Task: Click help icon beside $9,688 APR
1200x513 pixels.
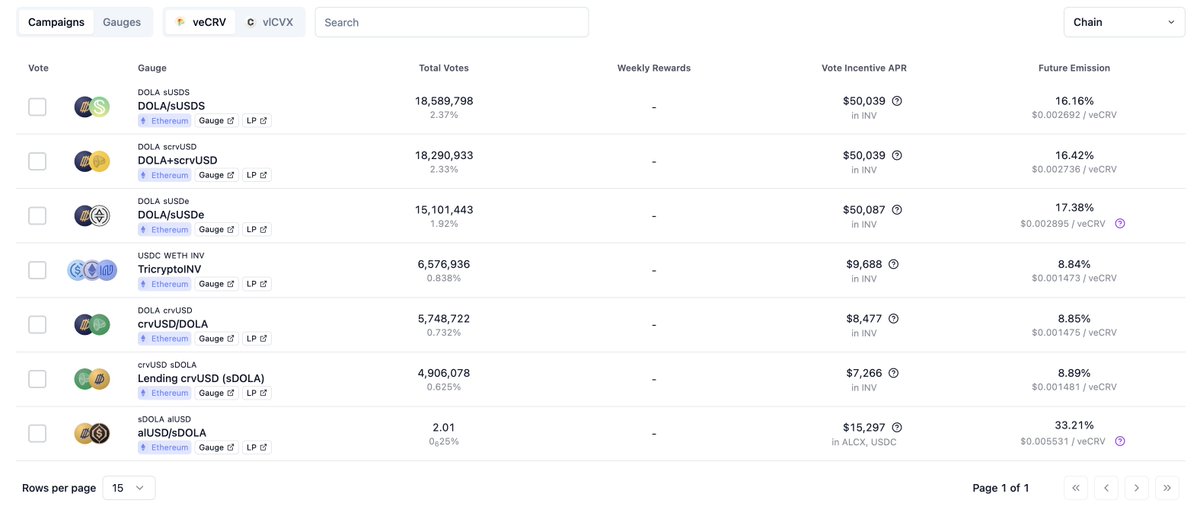Action: (x=893, y=264)
